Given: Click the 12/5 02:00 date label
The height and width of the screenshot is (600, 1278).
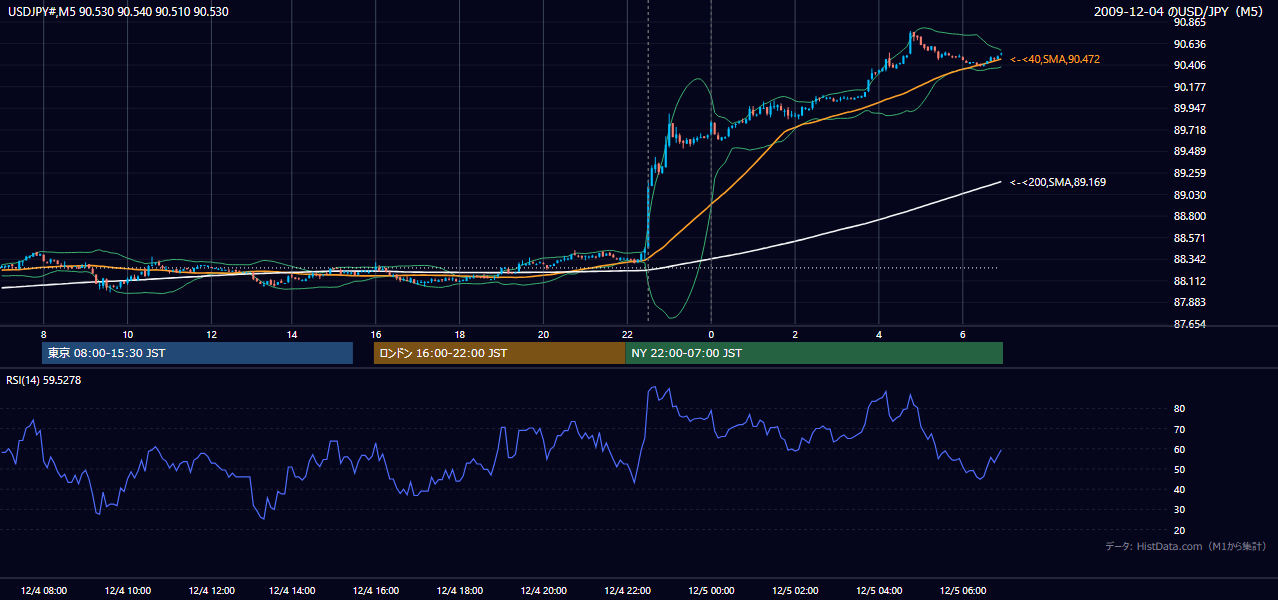Looking at the screenshot, I should (x=795, y=591).
